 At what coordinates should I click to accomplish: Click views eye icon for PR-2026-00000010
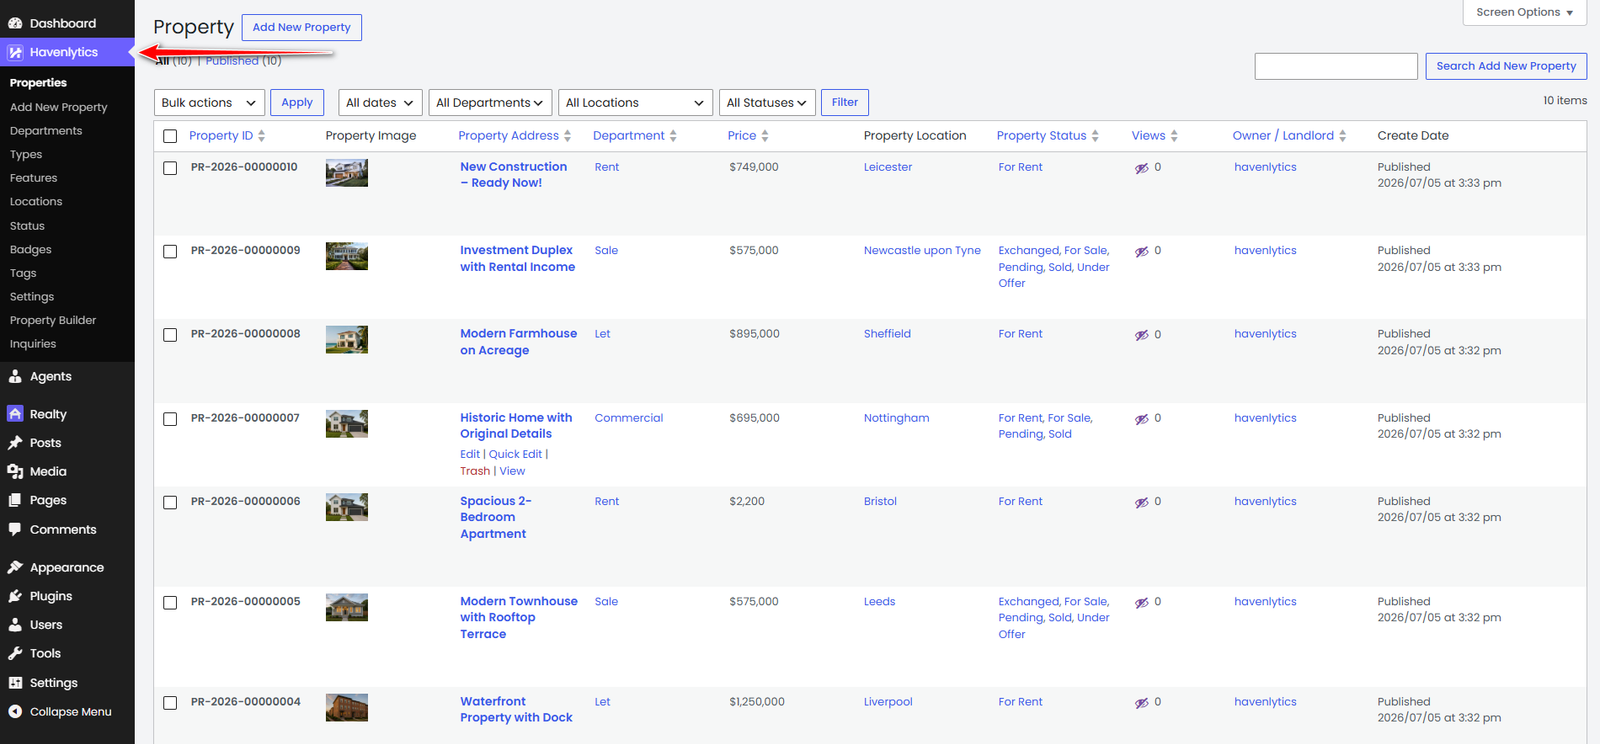(1141, 168)
